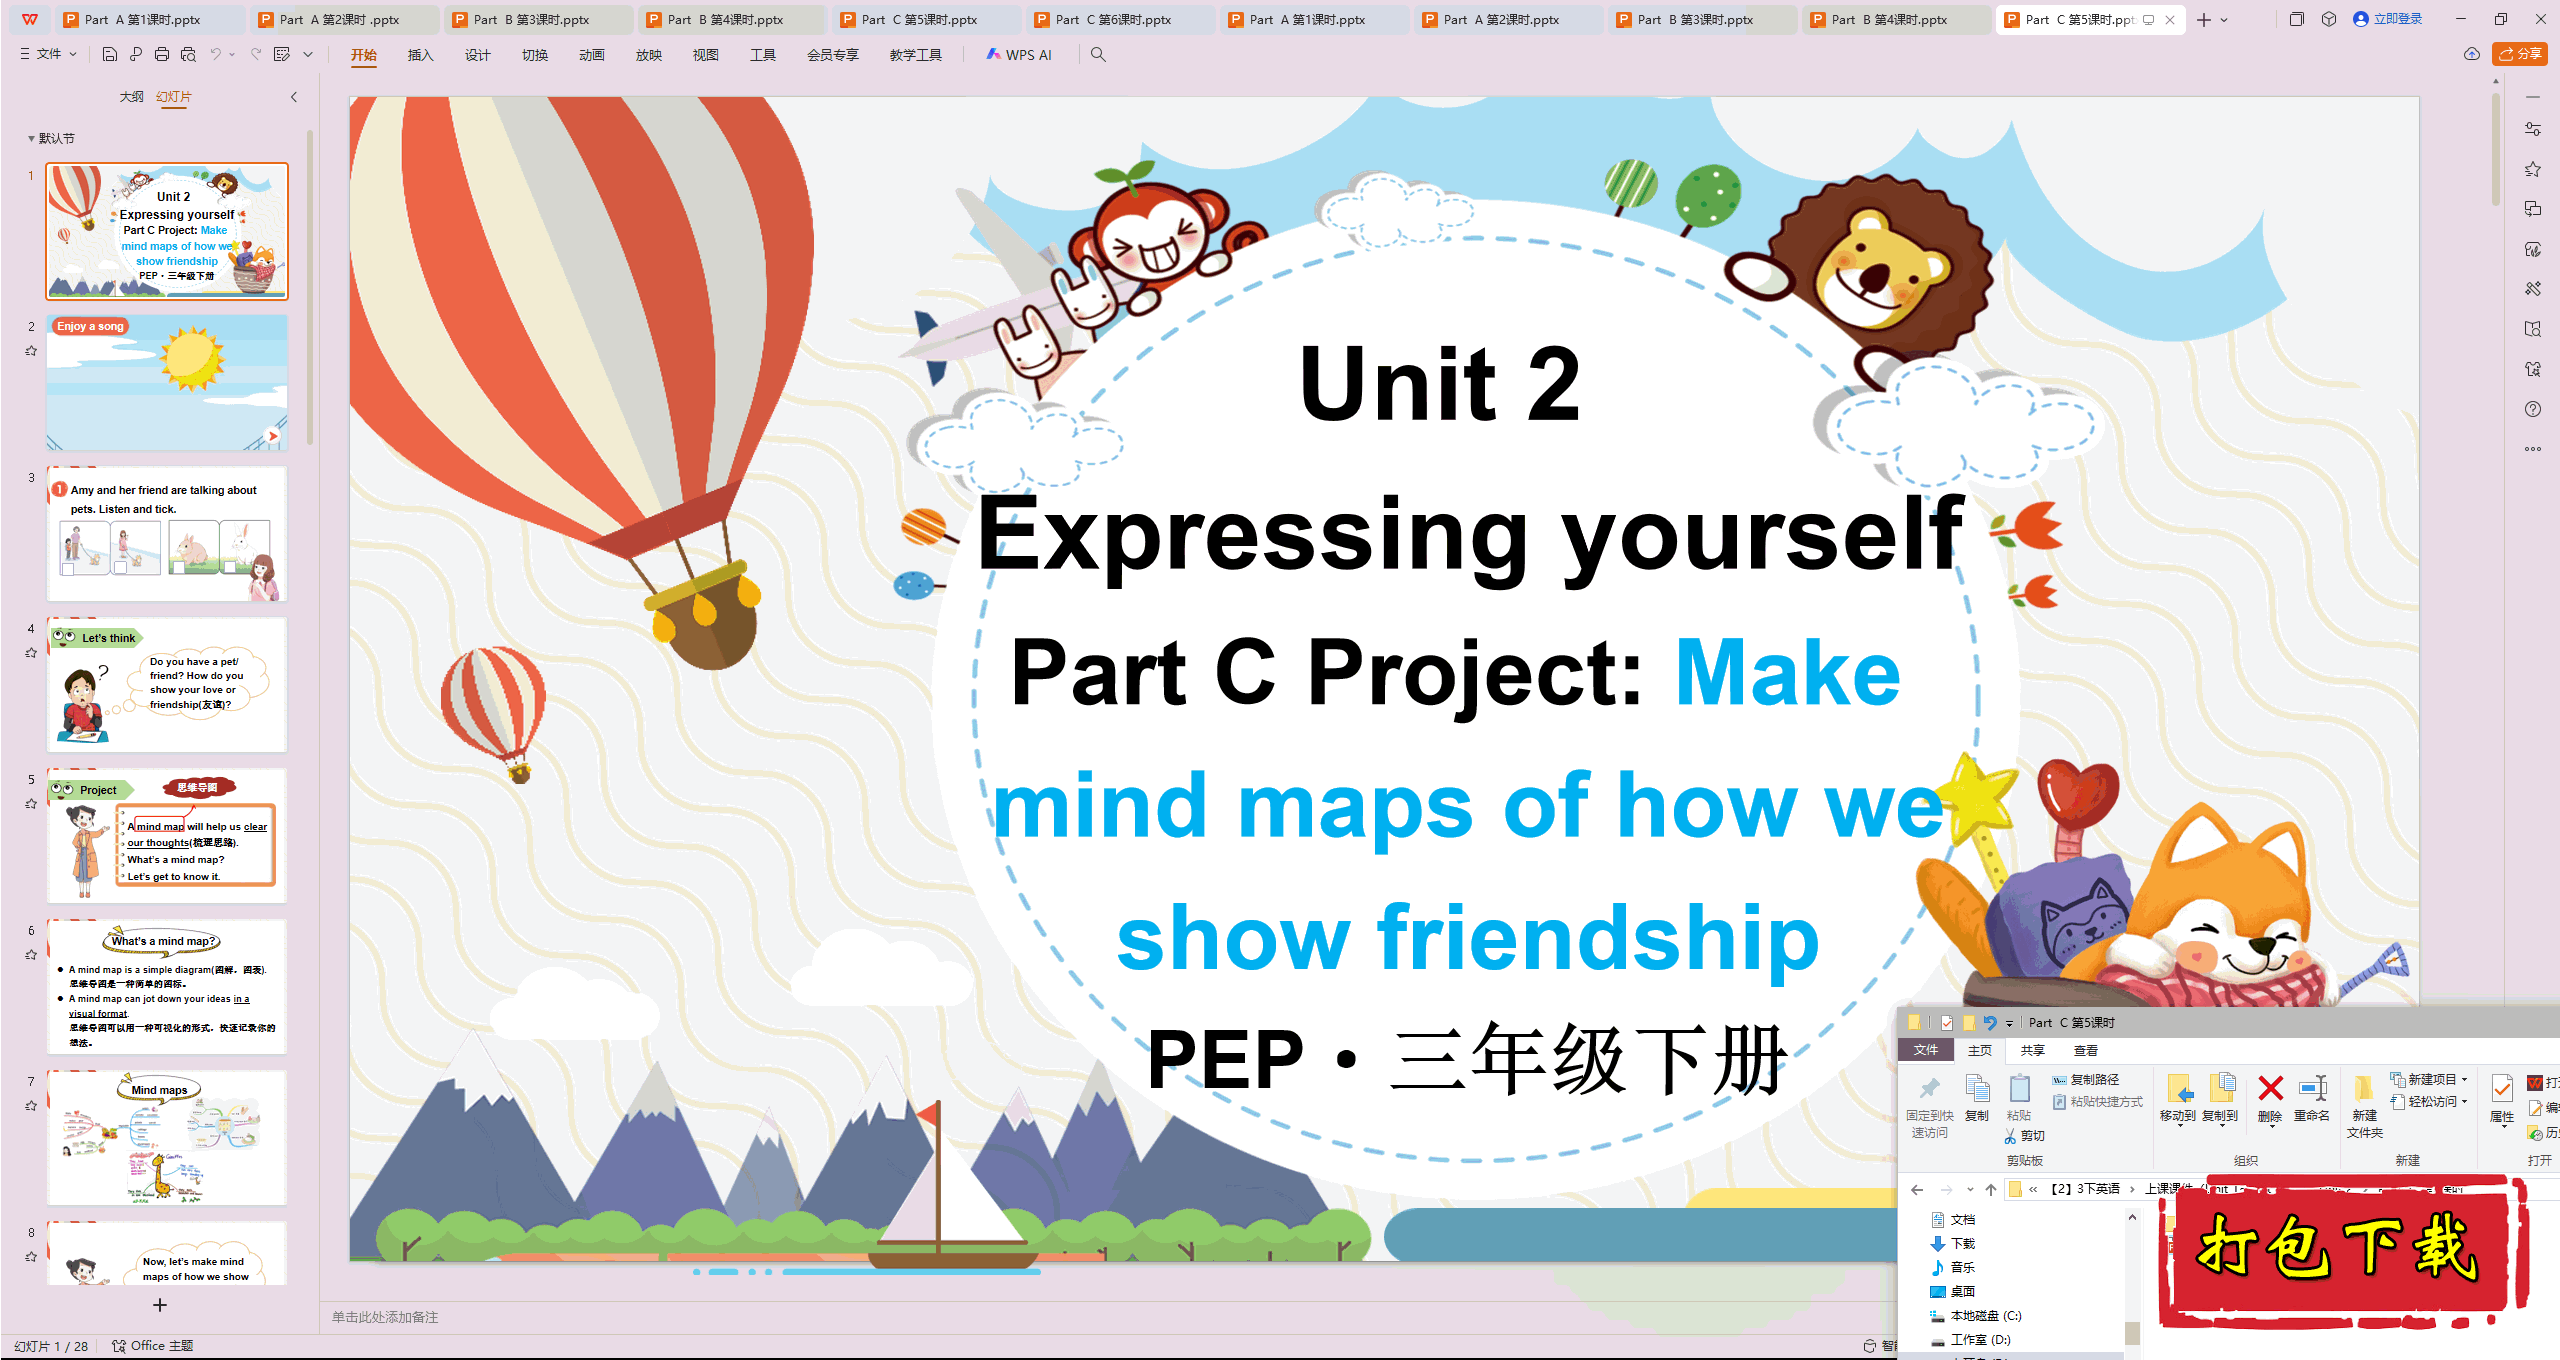Open the 动画 ribbon tab

[592, 55]
